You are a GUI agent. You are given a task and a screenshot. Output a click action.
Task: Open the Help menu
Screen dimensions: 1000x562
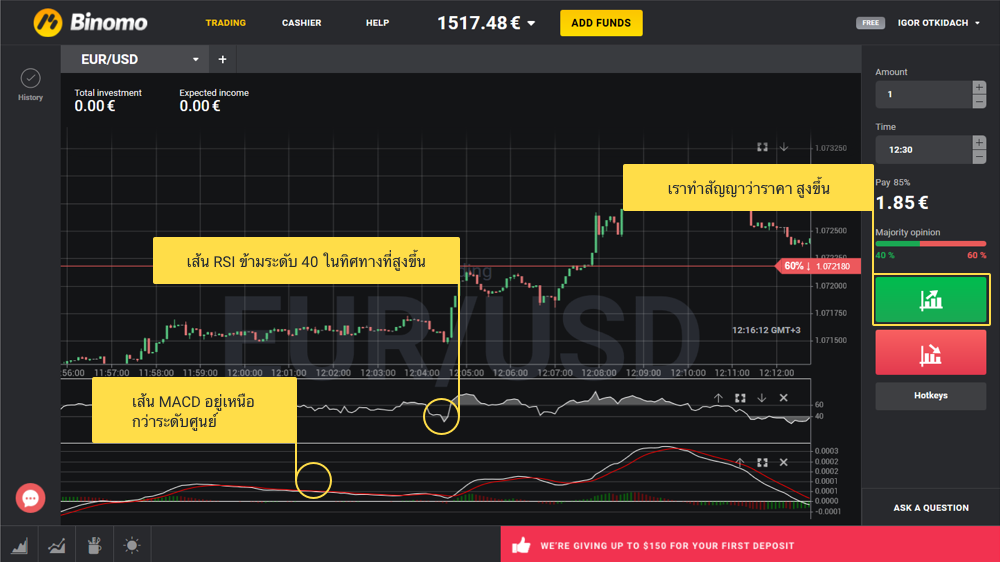(377, 23)
